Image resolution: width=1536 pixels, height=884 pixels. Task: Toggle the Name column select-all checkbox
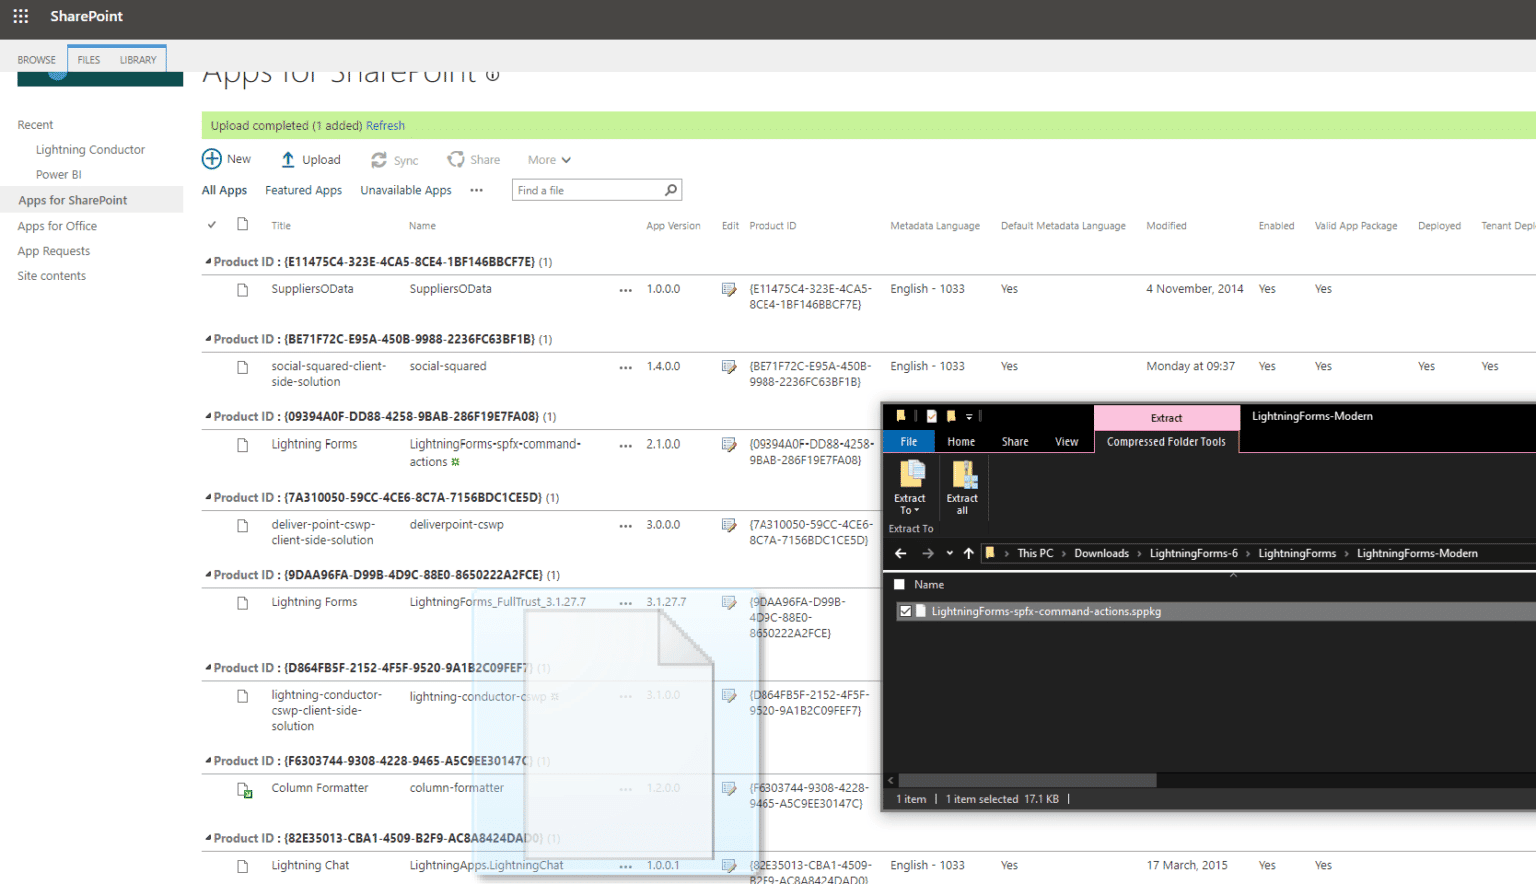click(x=898, y=584)
